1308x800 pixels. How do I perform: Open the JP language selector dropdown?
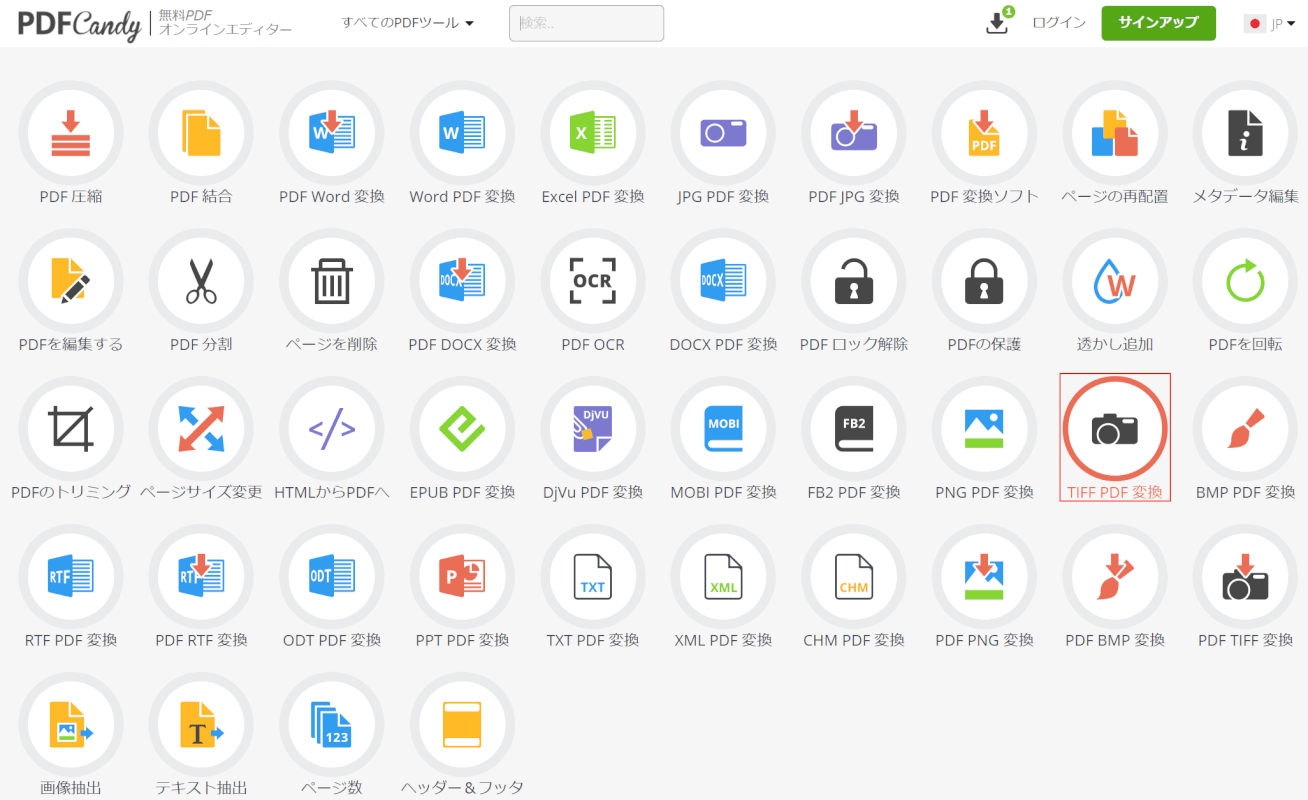1269,23
